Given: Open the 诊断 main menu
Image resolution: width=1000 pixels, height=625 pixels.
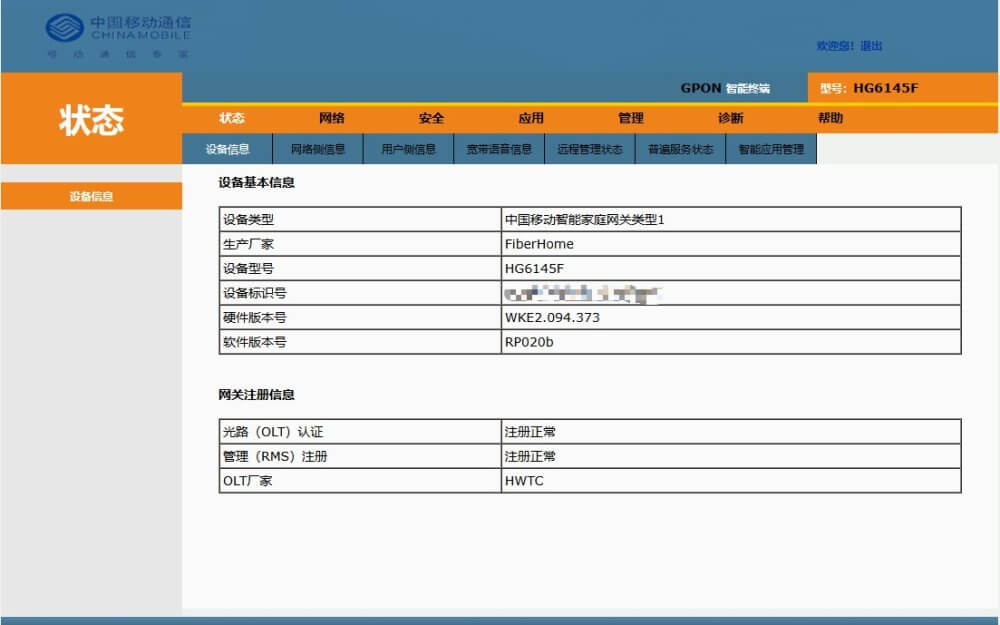Looking at the screenshot, I should (x=731, y=118).
